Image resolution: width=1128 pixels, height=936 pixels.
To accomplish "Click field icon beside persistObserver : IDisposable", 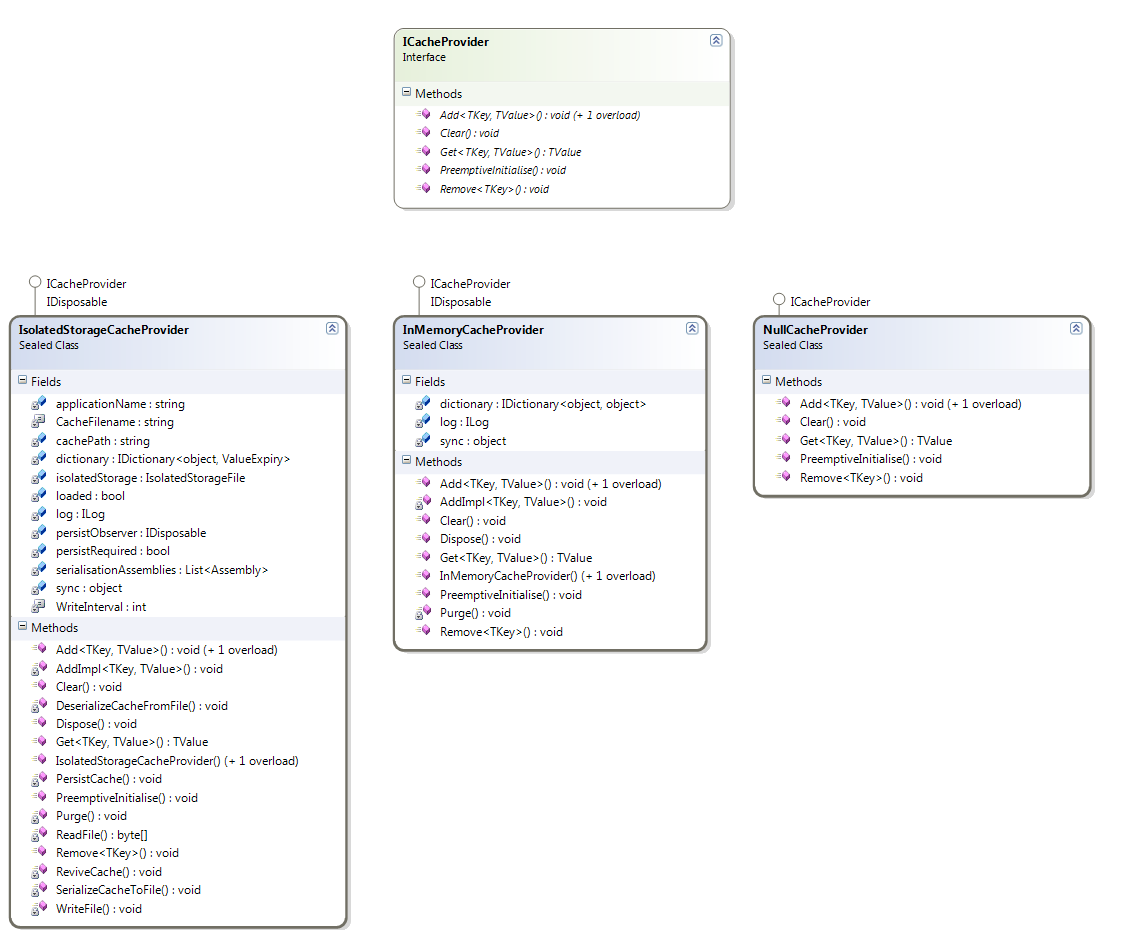I will [x=39, y=532].
